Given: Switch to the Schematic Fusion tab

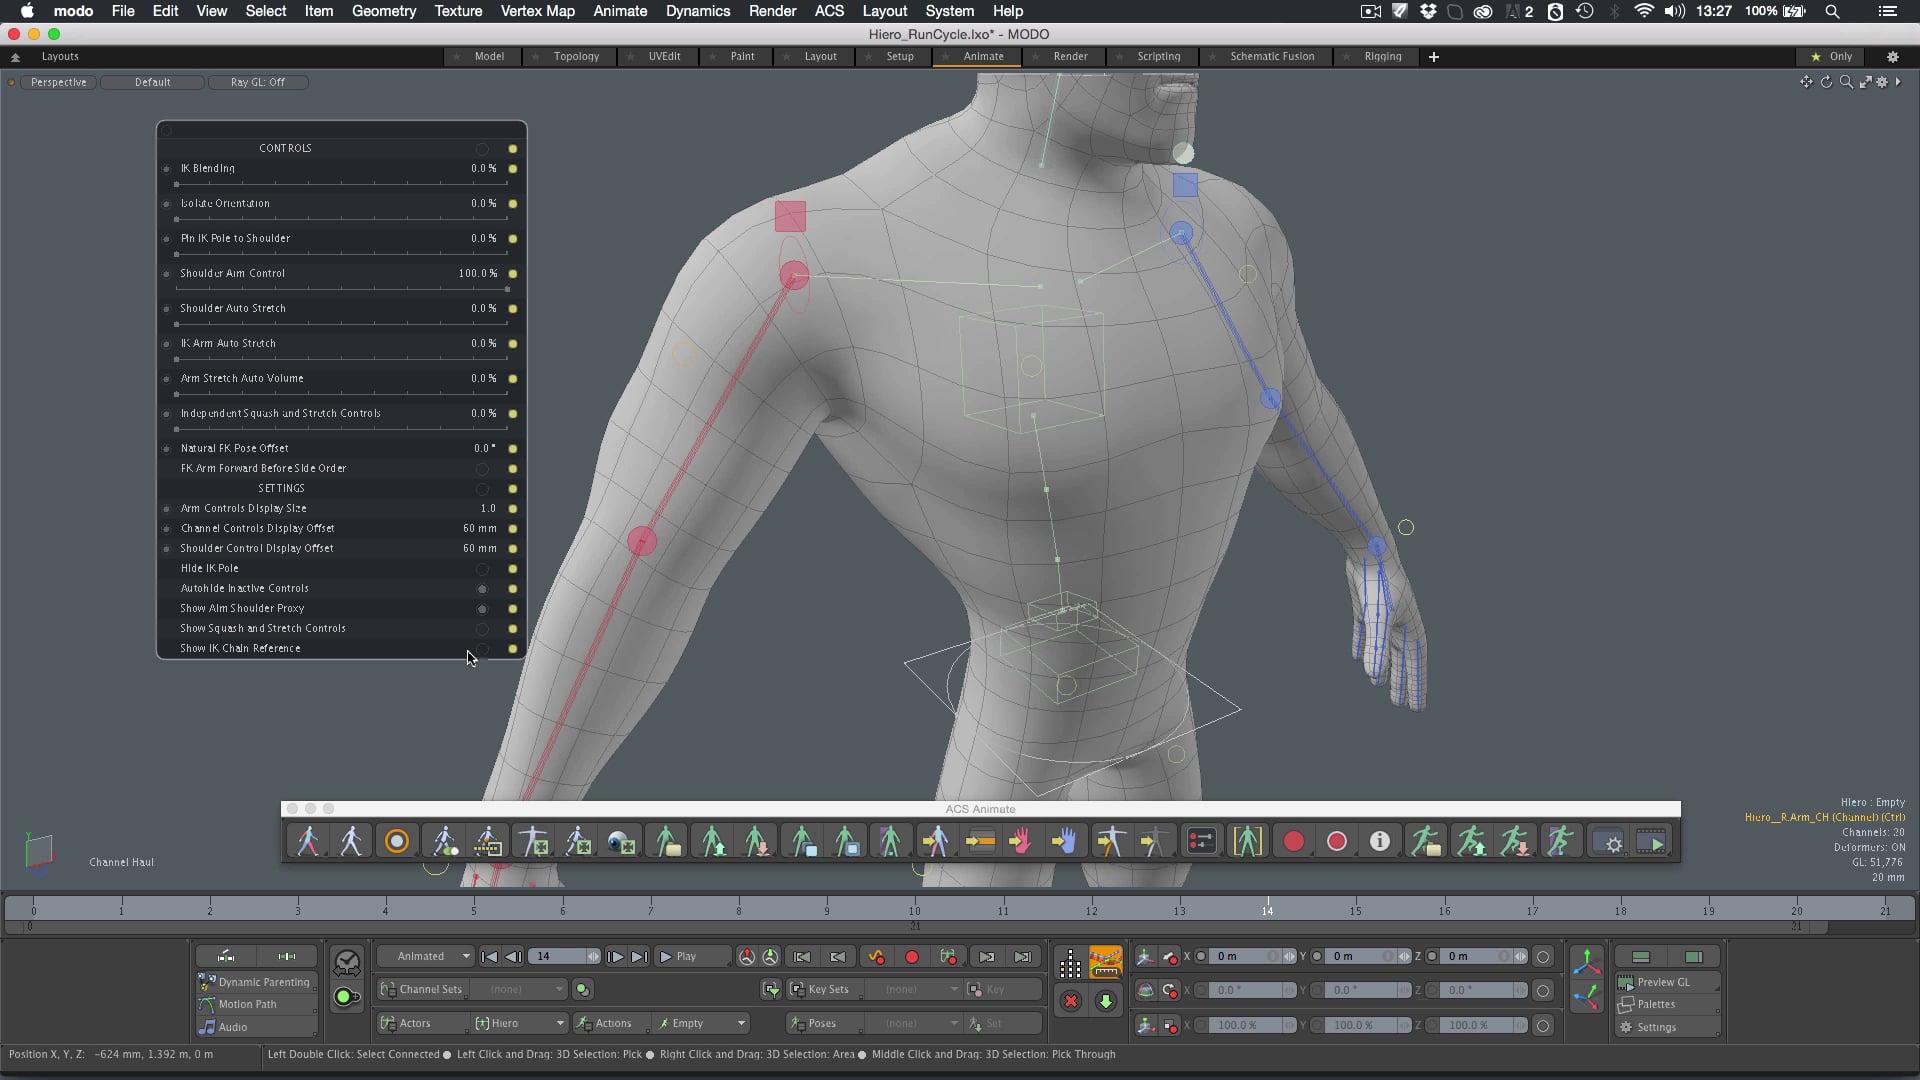Looking at the screenshot, I should tap(1272, 57).
